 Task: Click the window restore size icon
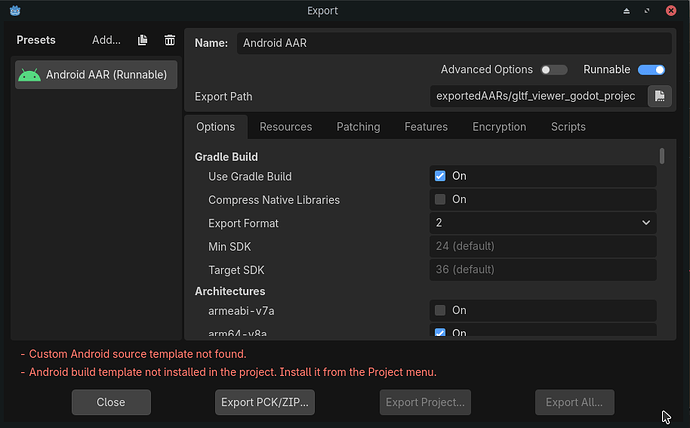point(647,11)
